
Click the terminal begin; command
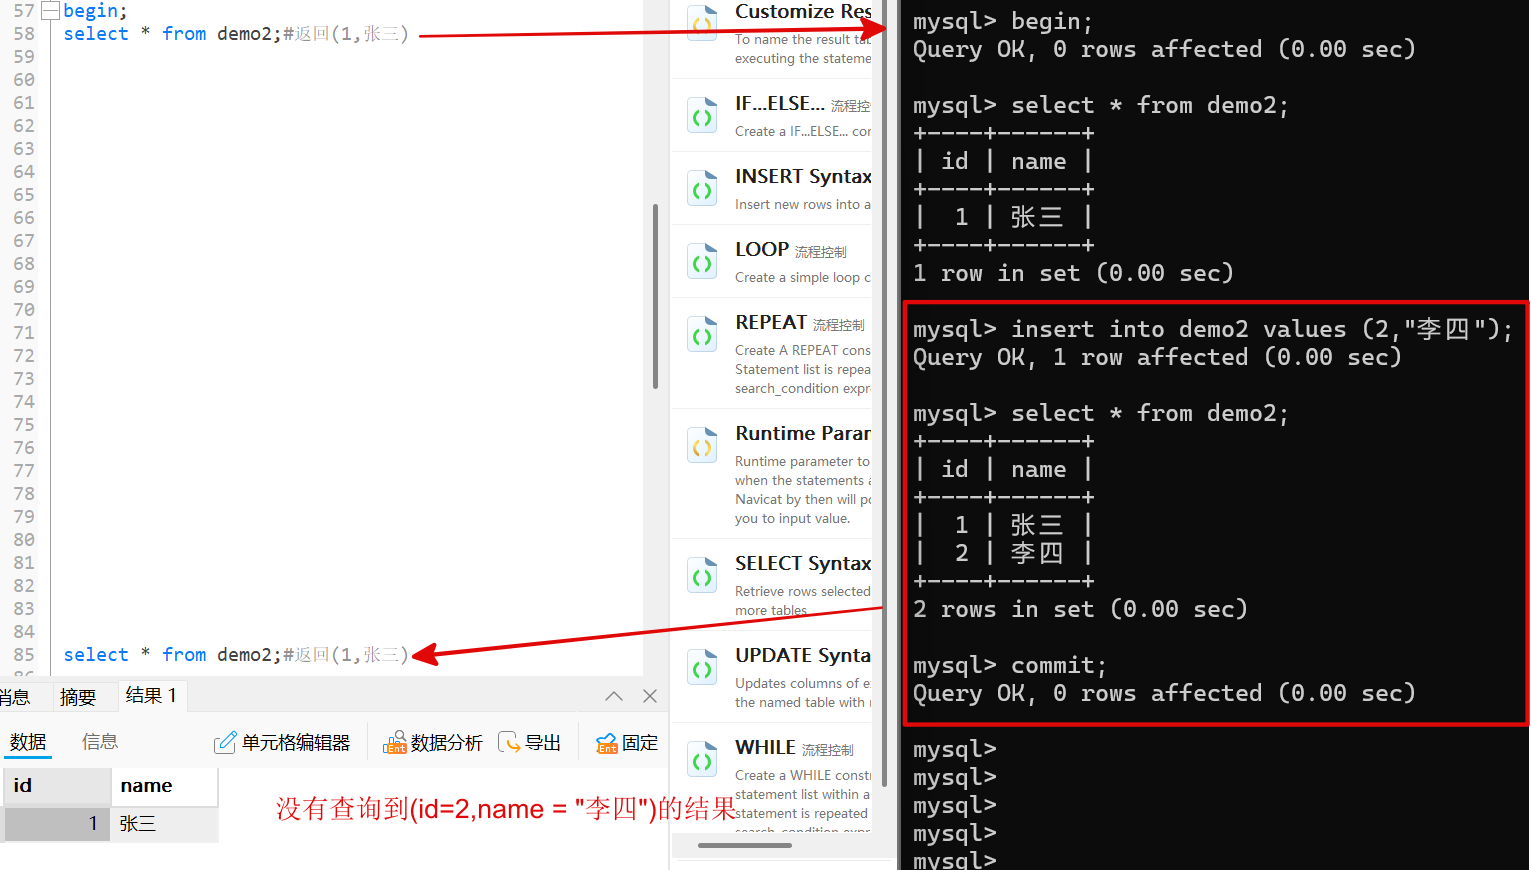pos(1052,22)
